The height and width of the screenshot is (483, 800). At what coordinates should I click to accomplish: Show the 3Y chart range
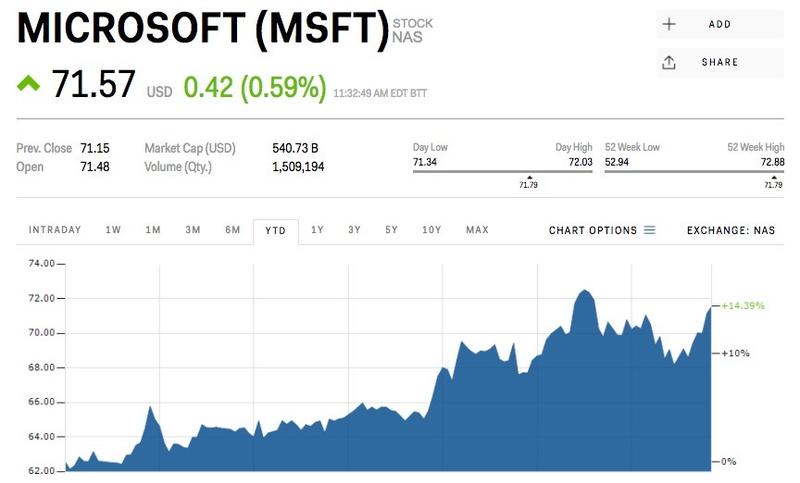click(354, 230)
